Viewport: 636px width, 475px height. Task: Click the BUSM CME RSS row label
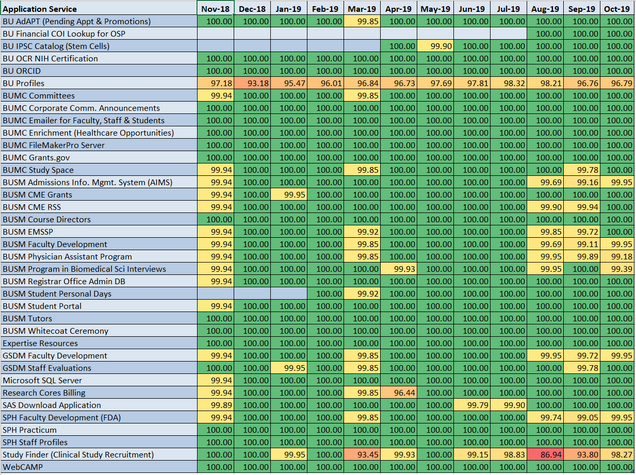point(99,207)
